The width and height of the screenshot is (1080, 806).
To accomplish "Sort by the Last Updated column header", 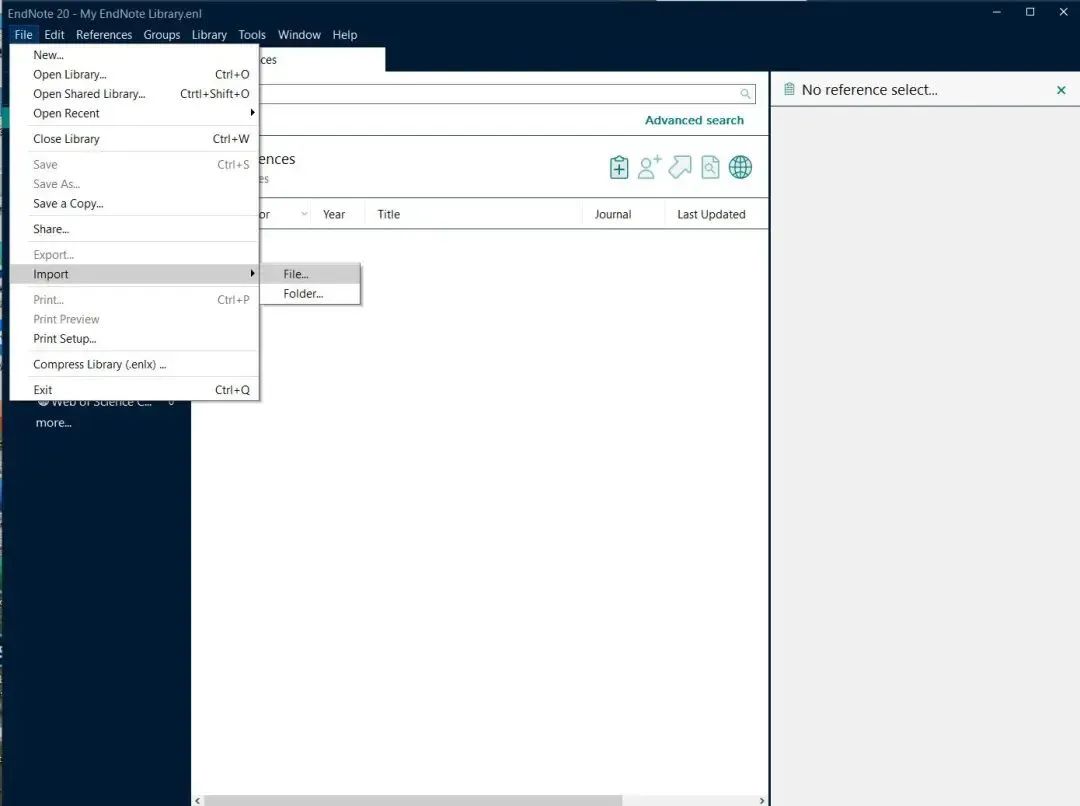I will 712,214.
